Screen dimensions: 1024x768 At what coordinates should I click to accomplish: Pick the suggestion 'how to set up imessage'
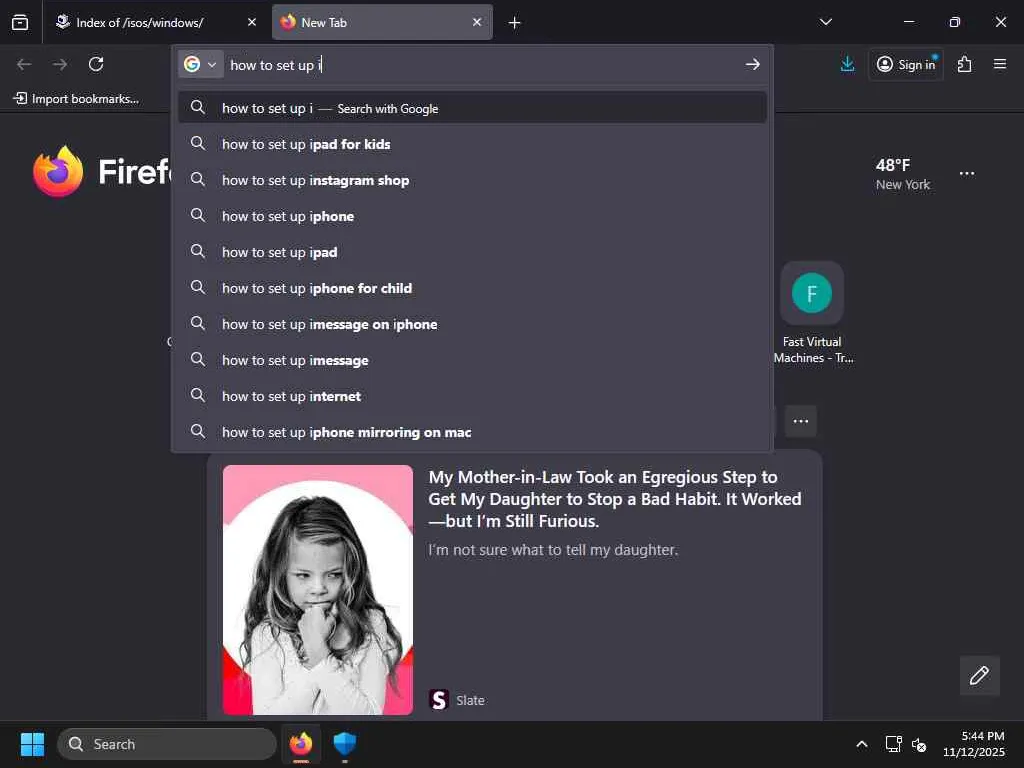pos(472,359)
